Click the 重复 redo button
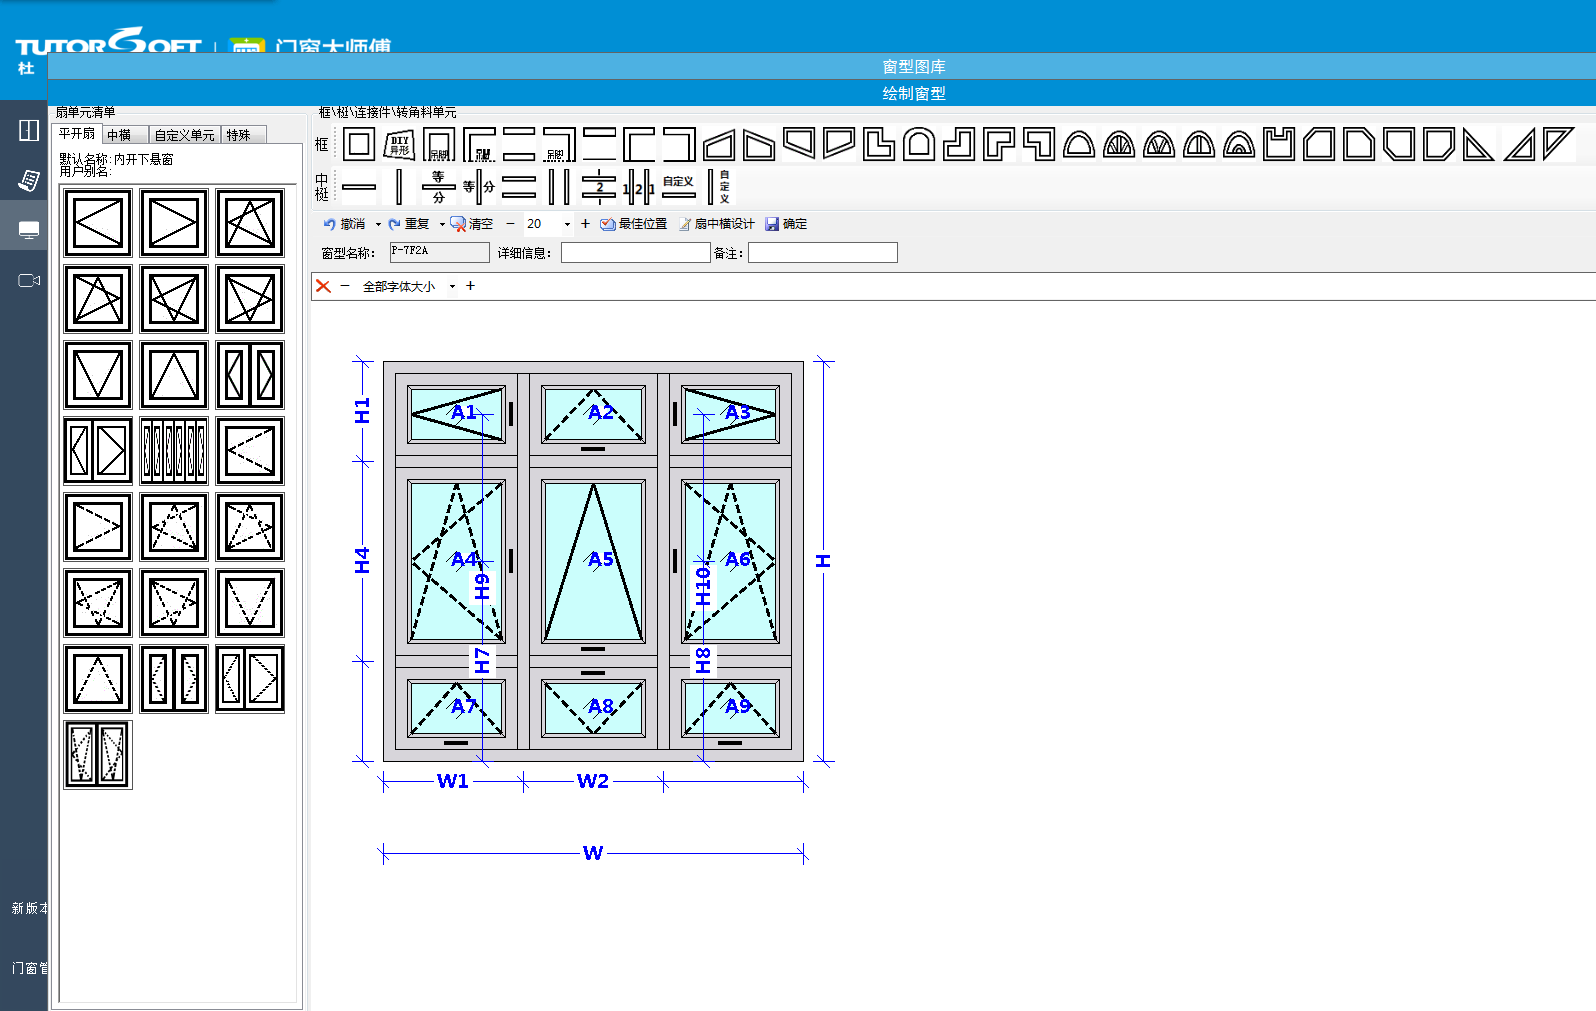The height and width of the screenshot is (1011, 1596). coord(409,224)
